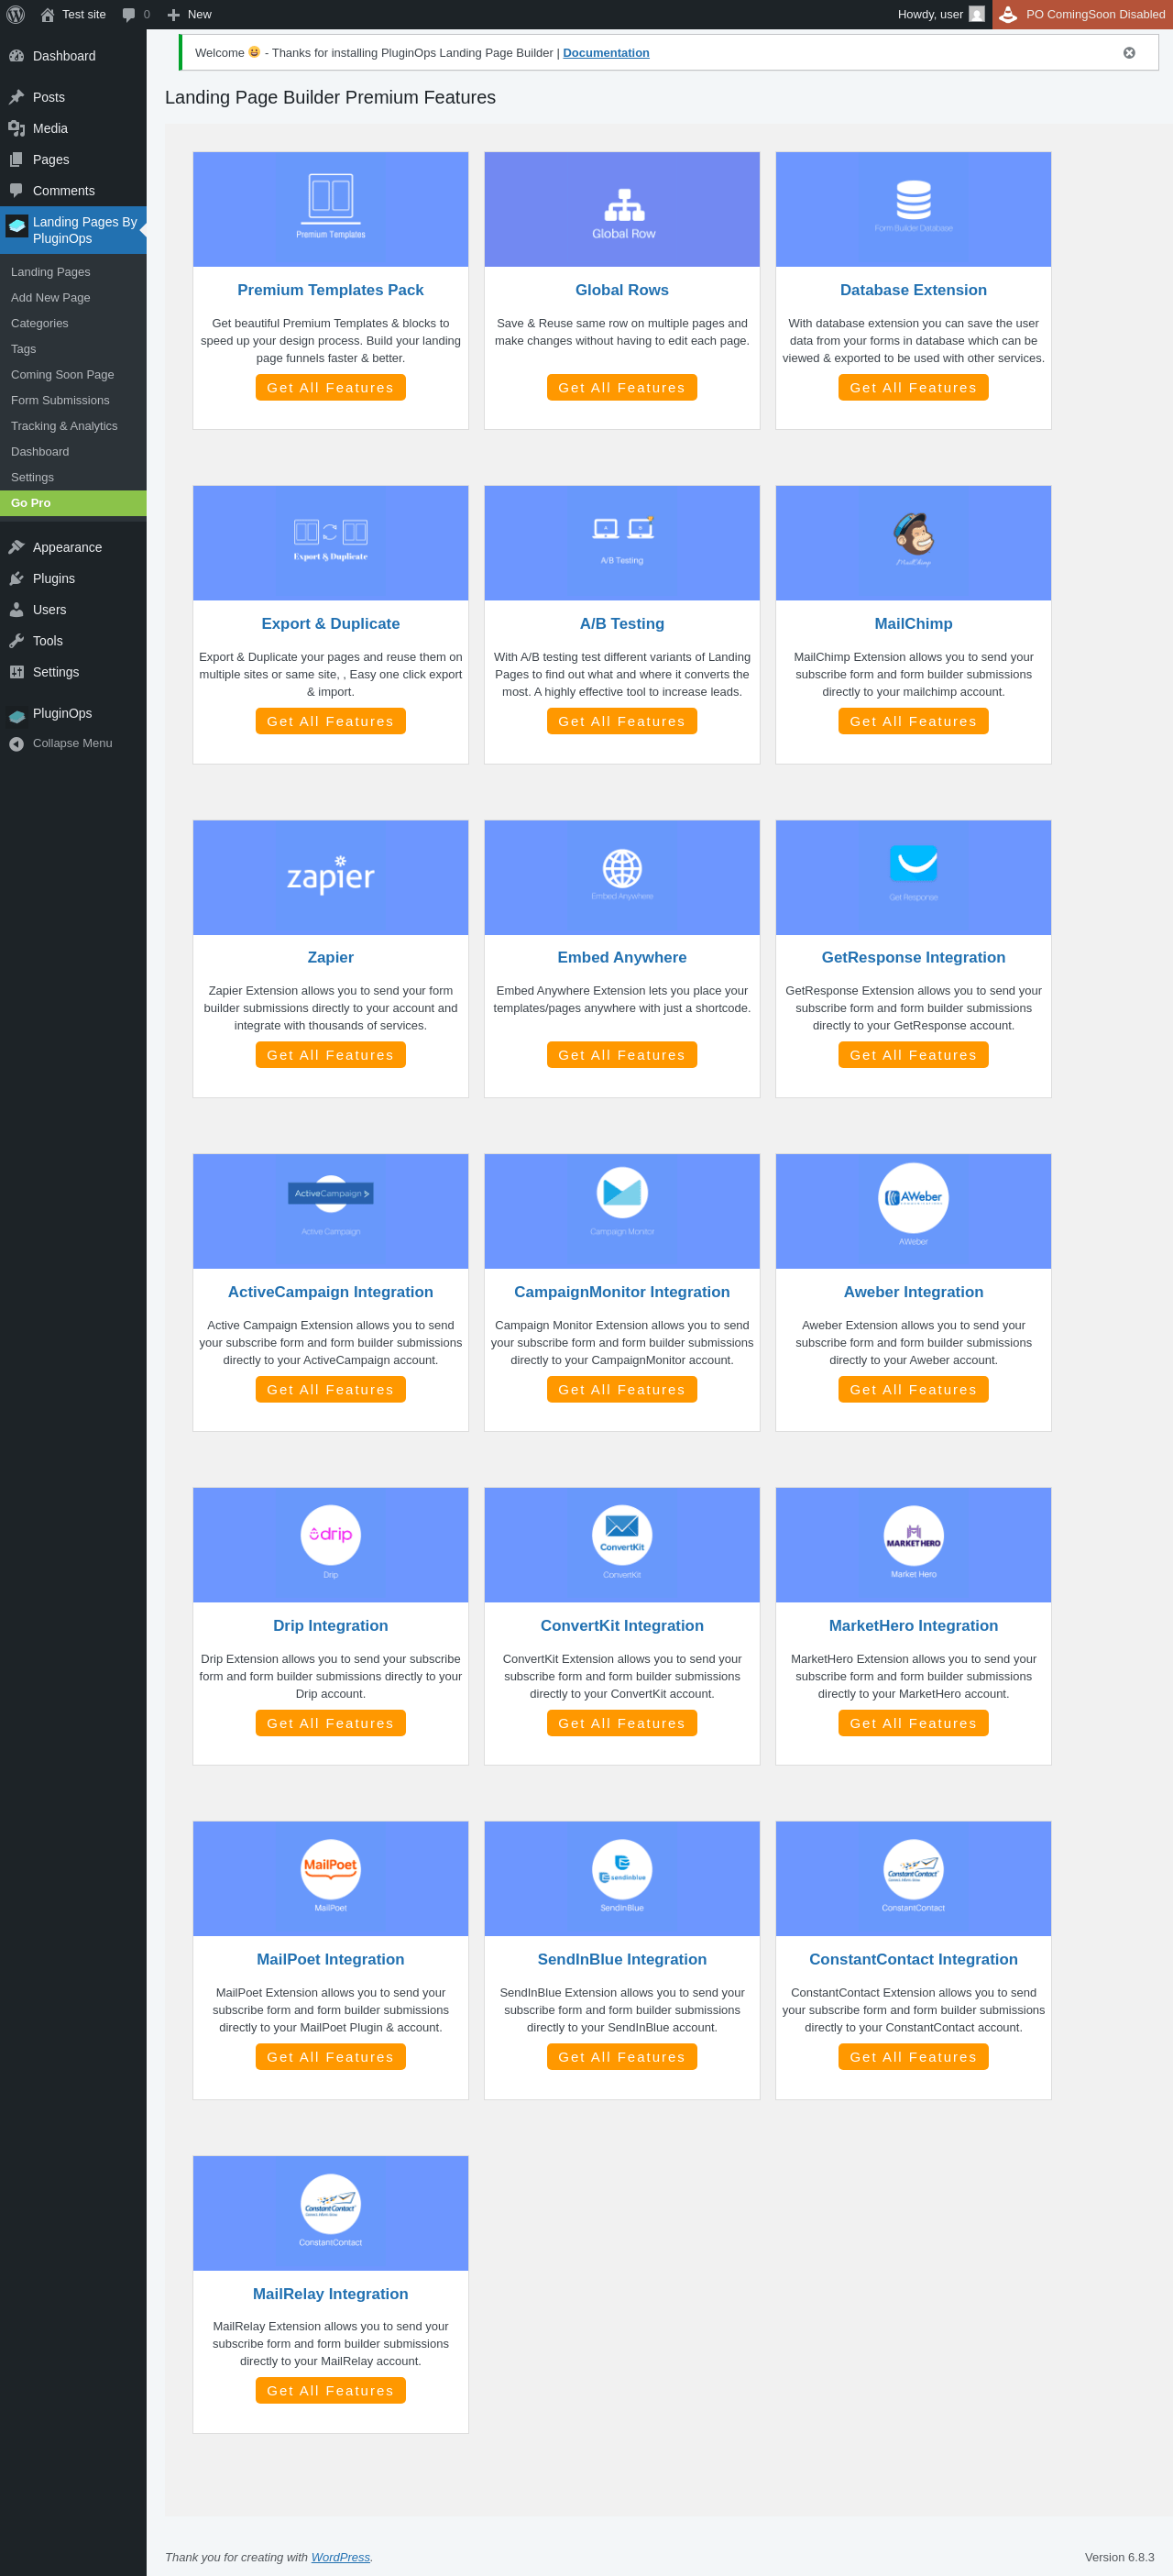Click the Posts pushpin icon
Image resolution: width=1173 pixels, height=2576 pixels.
[x=16, y=97]
